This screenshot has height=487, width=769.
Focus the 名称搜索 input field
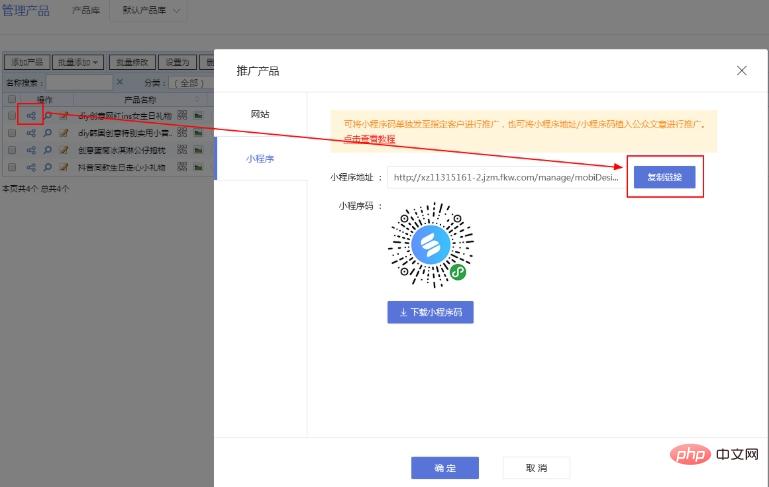coord(79,82)
